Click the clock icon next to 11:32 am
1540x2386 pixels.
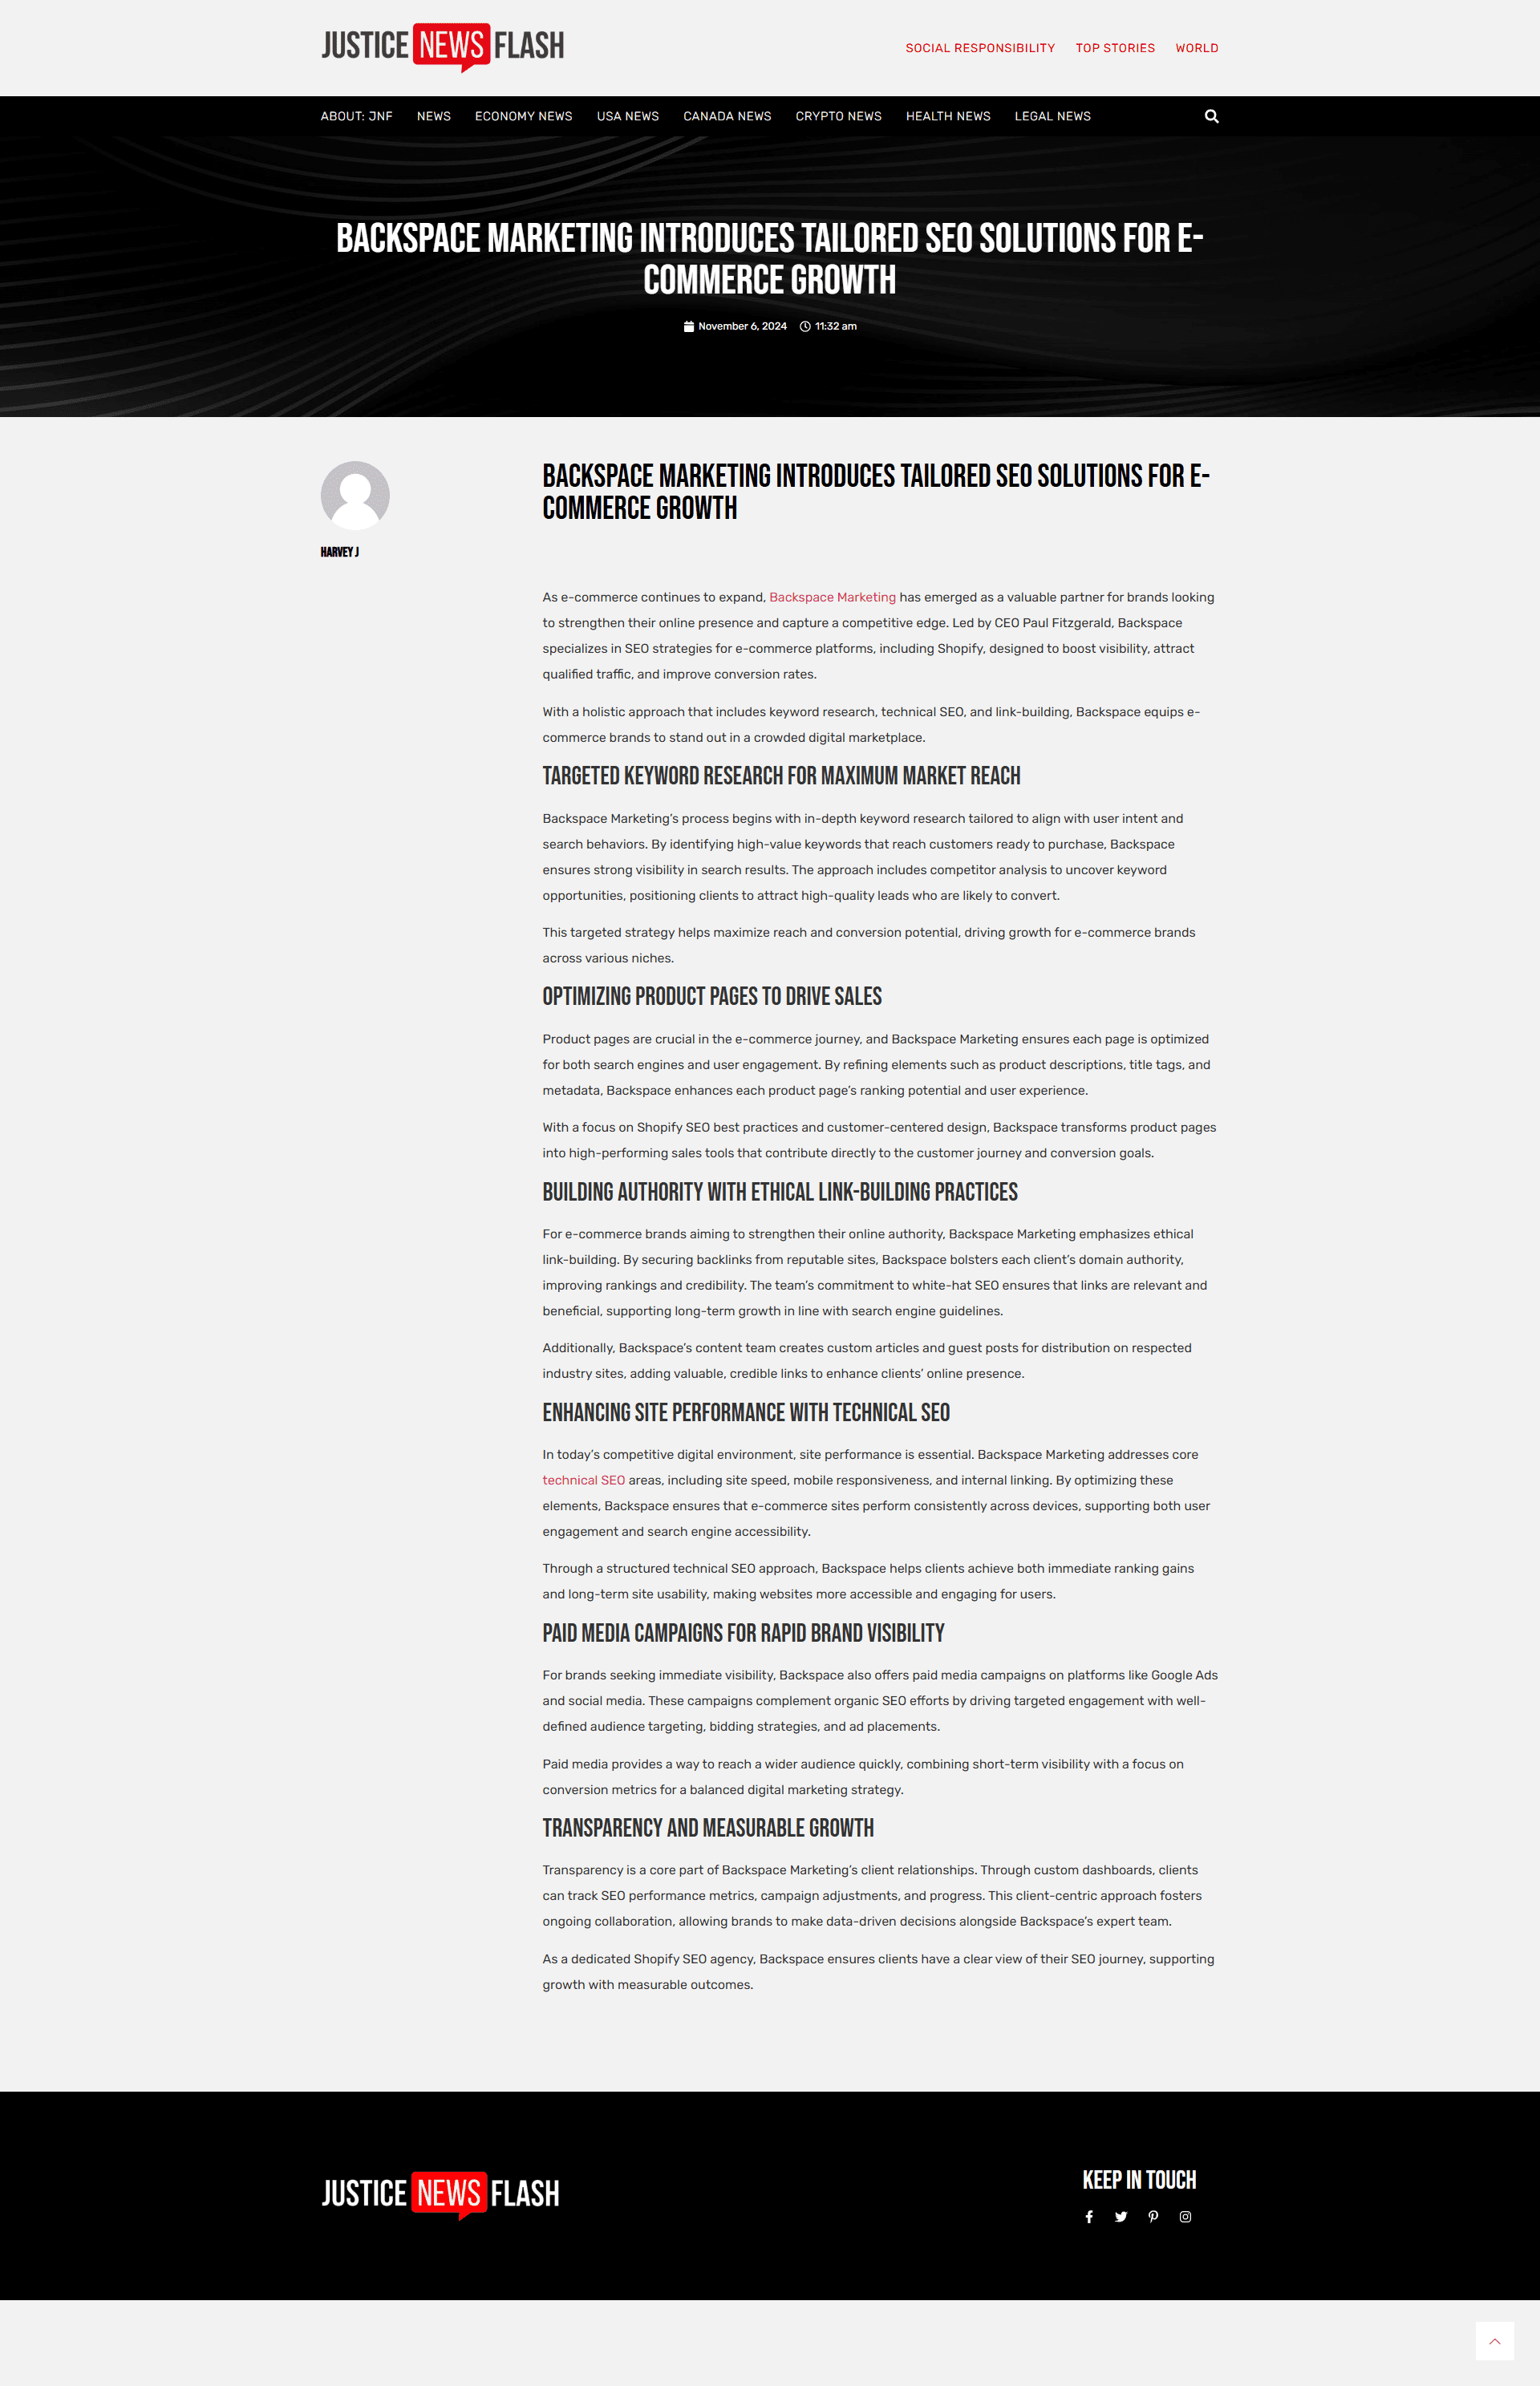point(804,327)
